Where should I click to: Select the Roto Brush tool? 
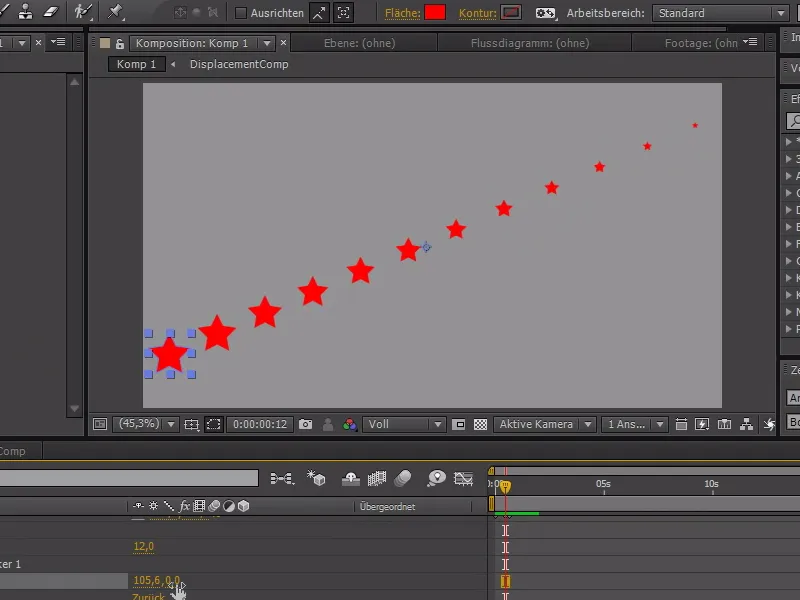point(83,11)
